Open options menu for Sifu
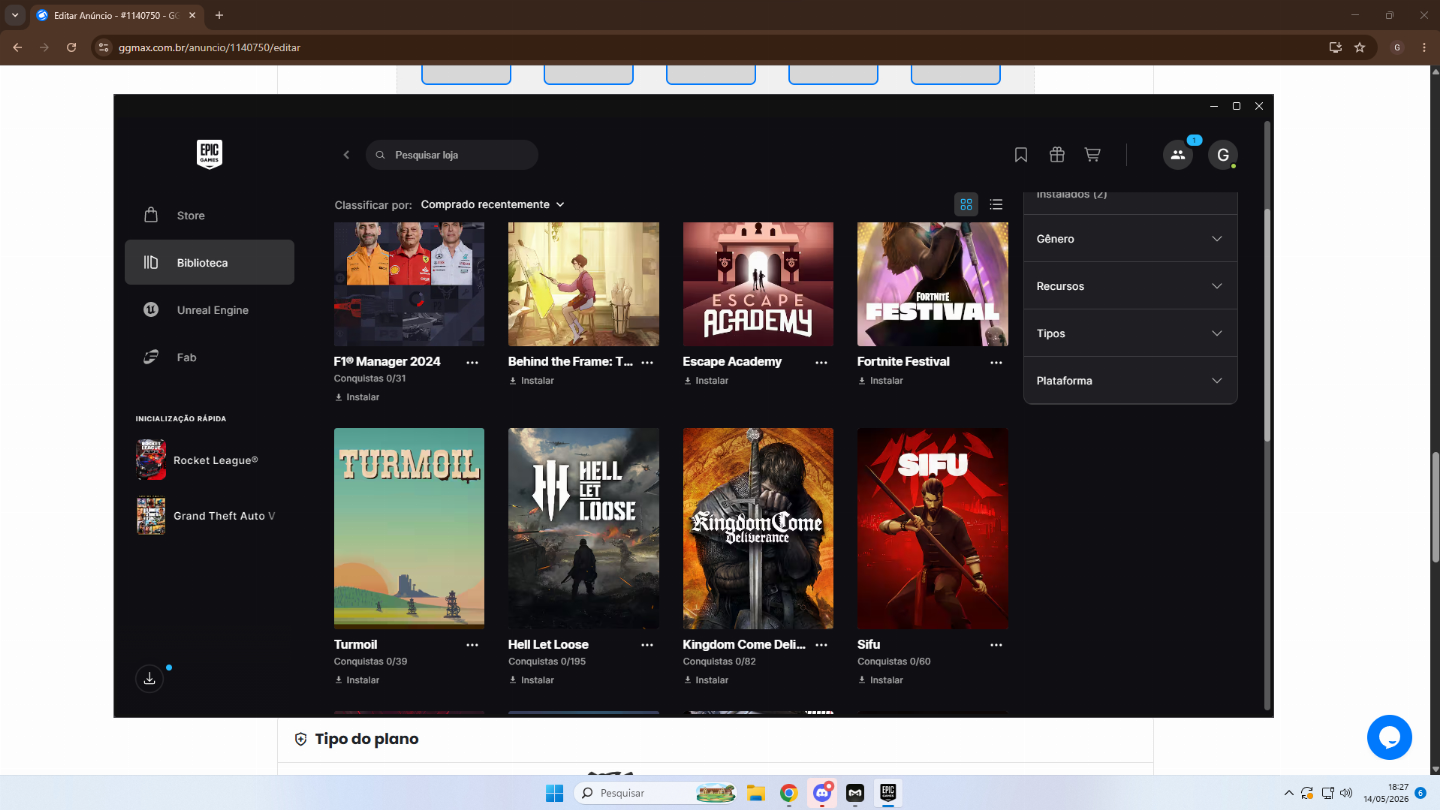 click(x=996, y=645)
